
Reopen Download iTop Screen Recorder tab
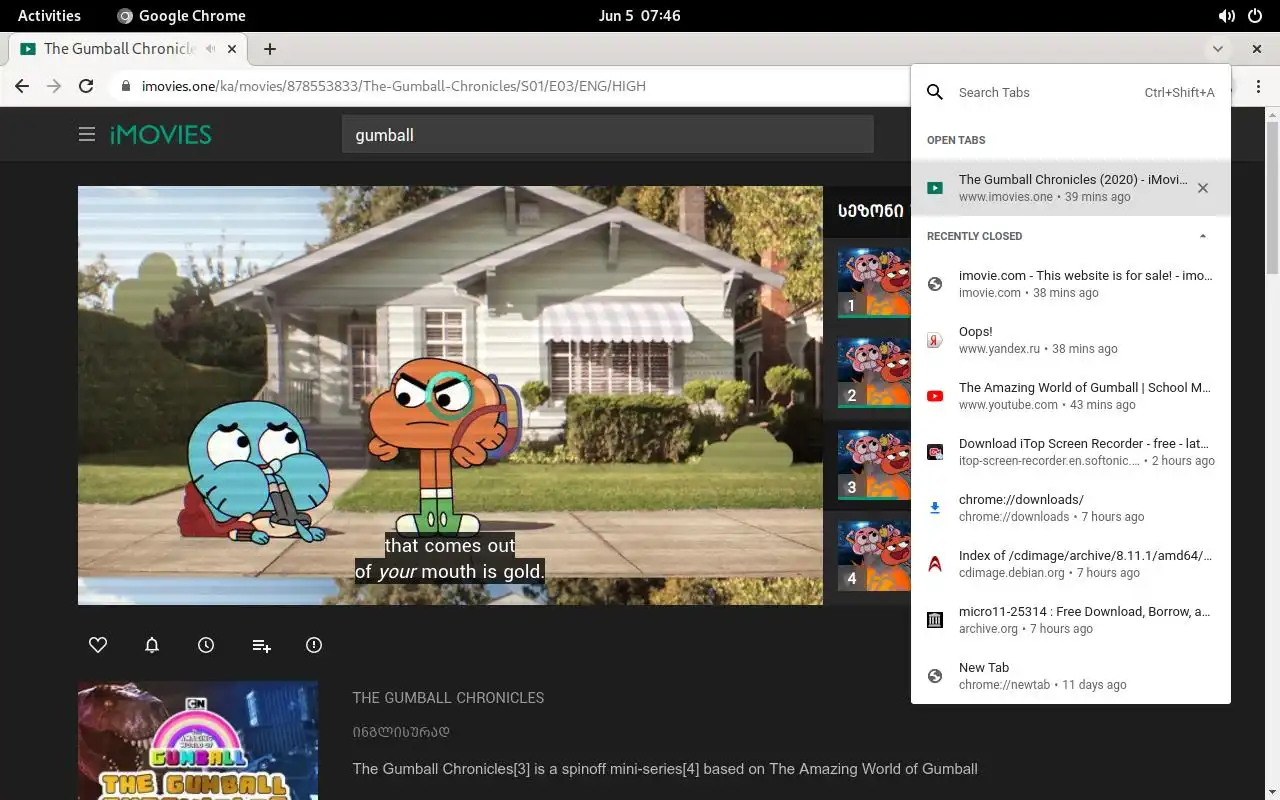pyautogui.click(x=1070, y=452)
